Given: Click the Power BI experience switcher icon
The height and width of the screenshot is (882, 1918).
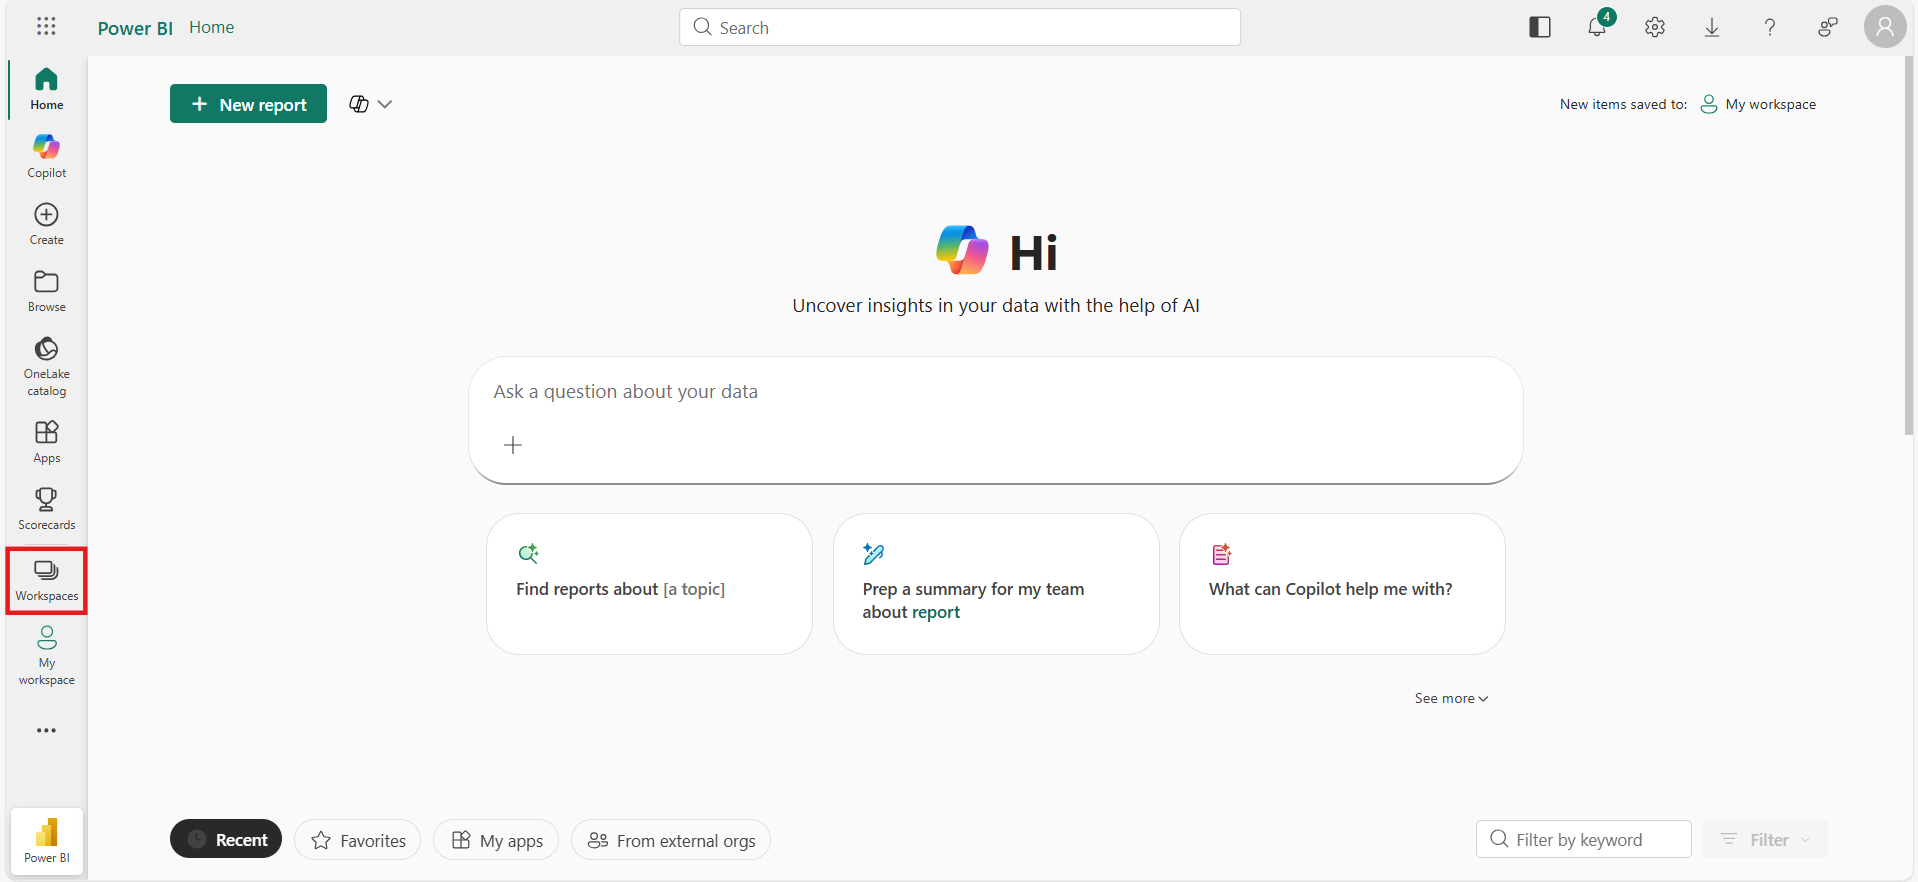Looking at the screenshot, I should (47, 841).
